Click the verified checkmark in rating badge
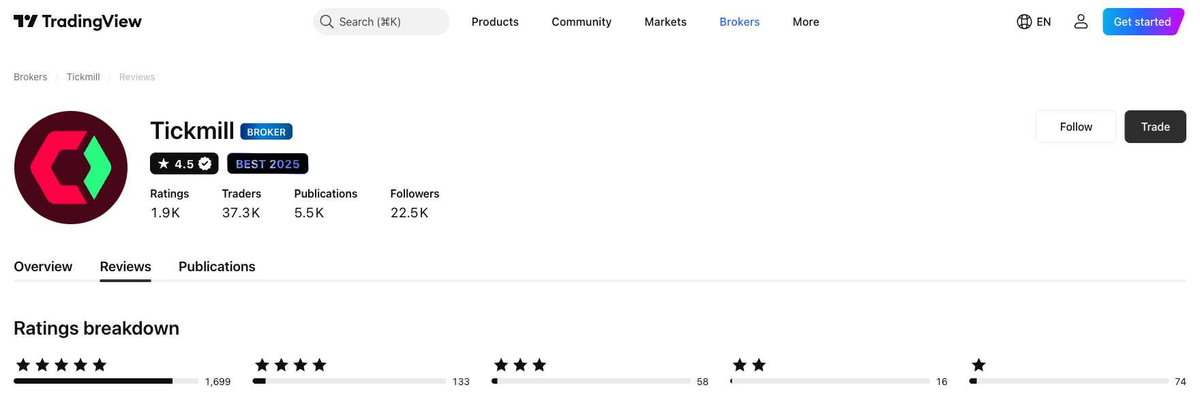The width and height of the screenshot is (1200, 404). (205, 163)
